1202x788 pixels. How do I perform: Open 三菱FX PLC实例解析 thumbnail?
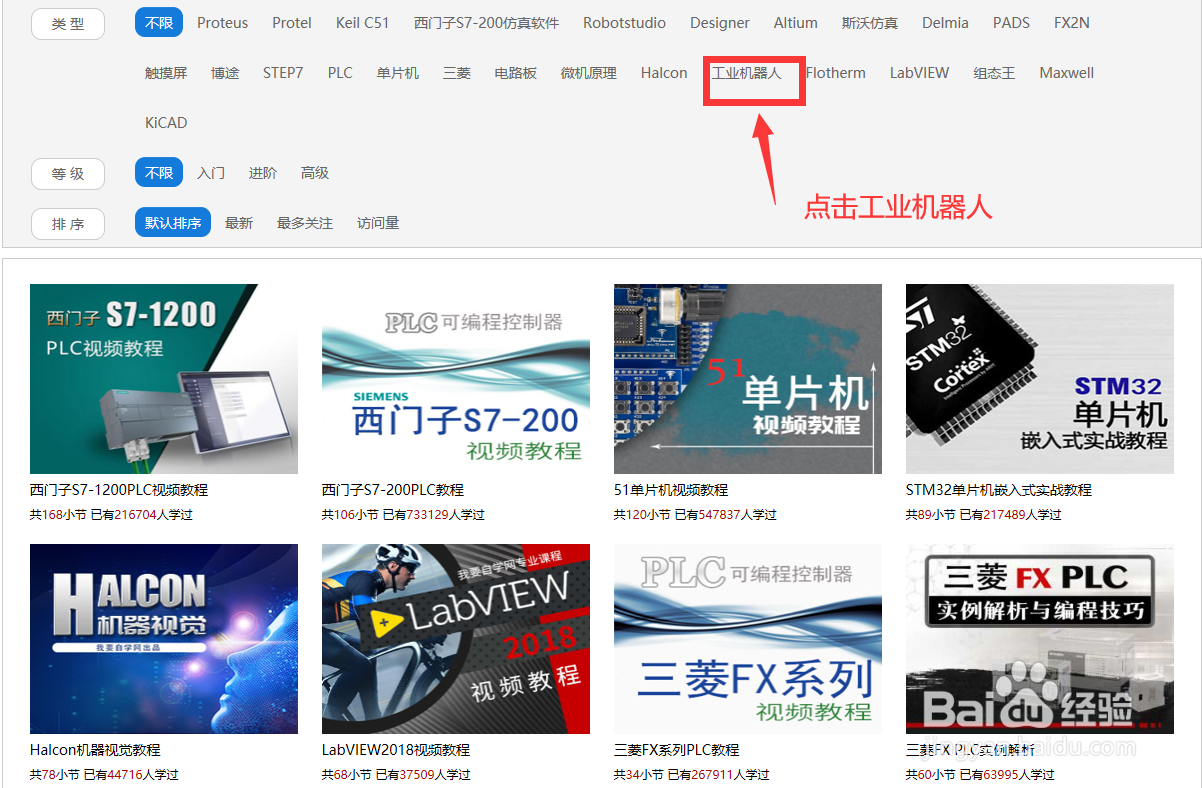[1040, 639]
